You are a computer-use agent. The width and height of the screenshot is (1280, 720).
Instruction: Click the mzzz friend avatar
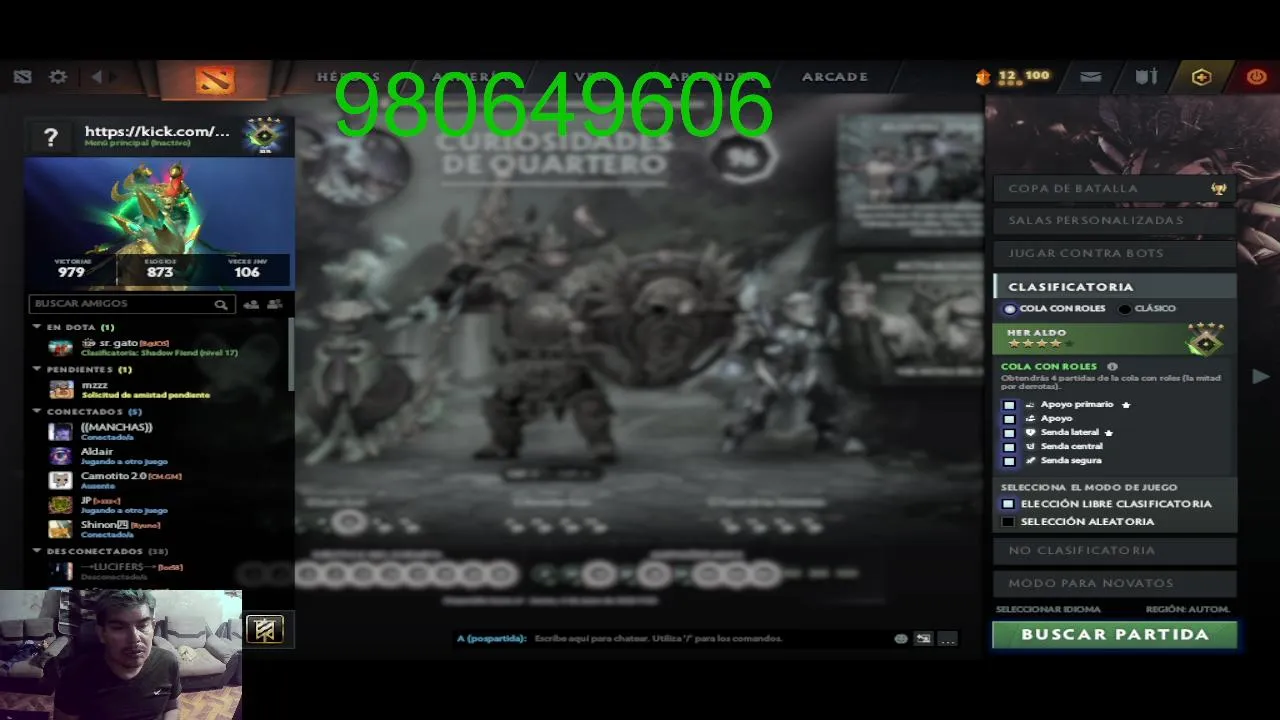pos(61,389)
